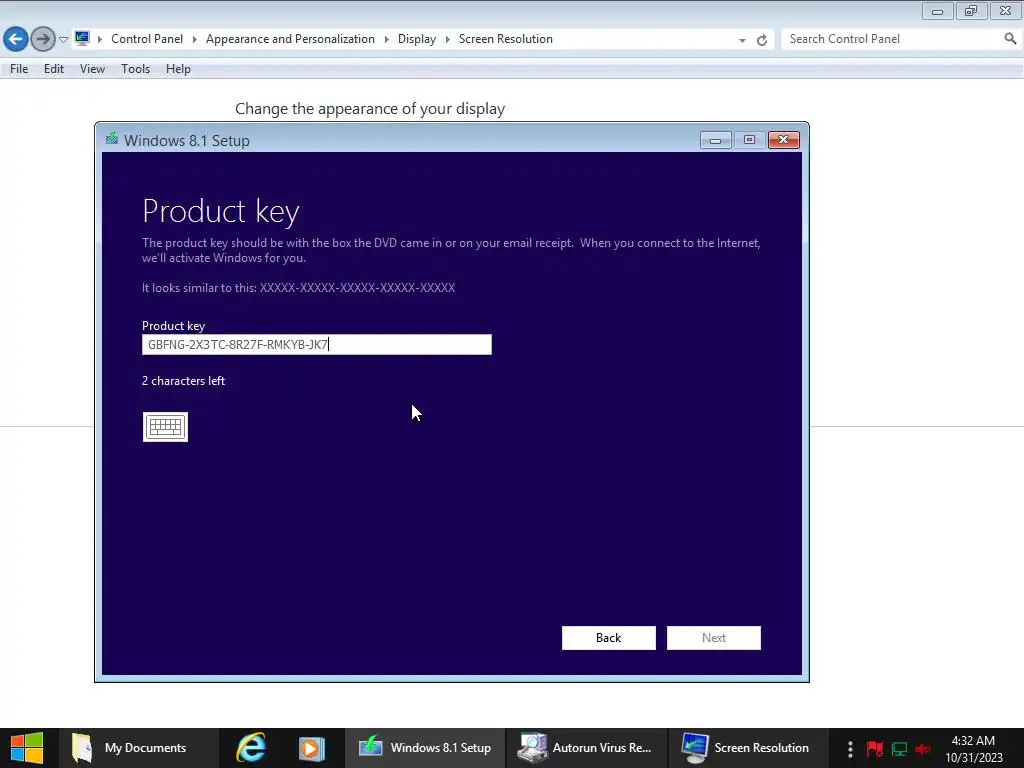Switch to Autorun Virus Remover taskbar item
The image size is (1024, 768).
[x=586, y=748]
